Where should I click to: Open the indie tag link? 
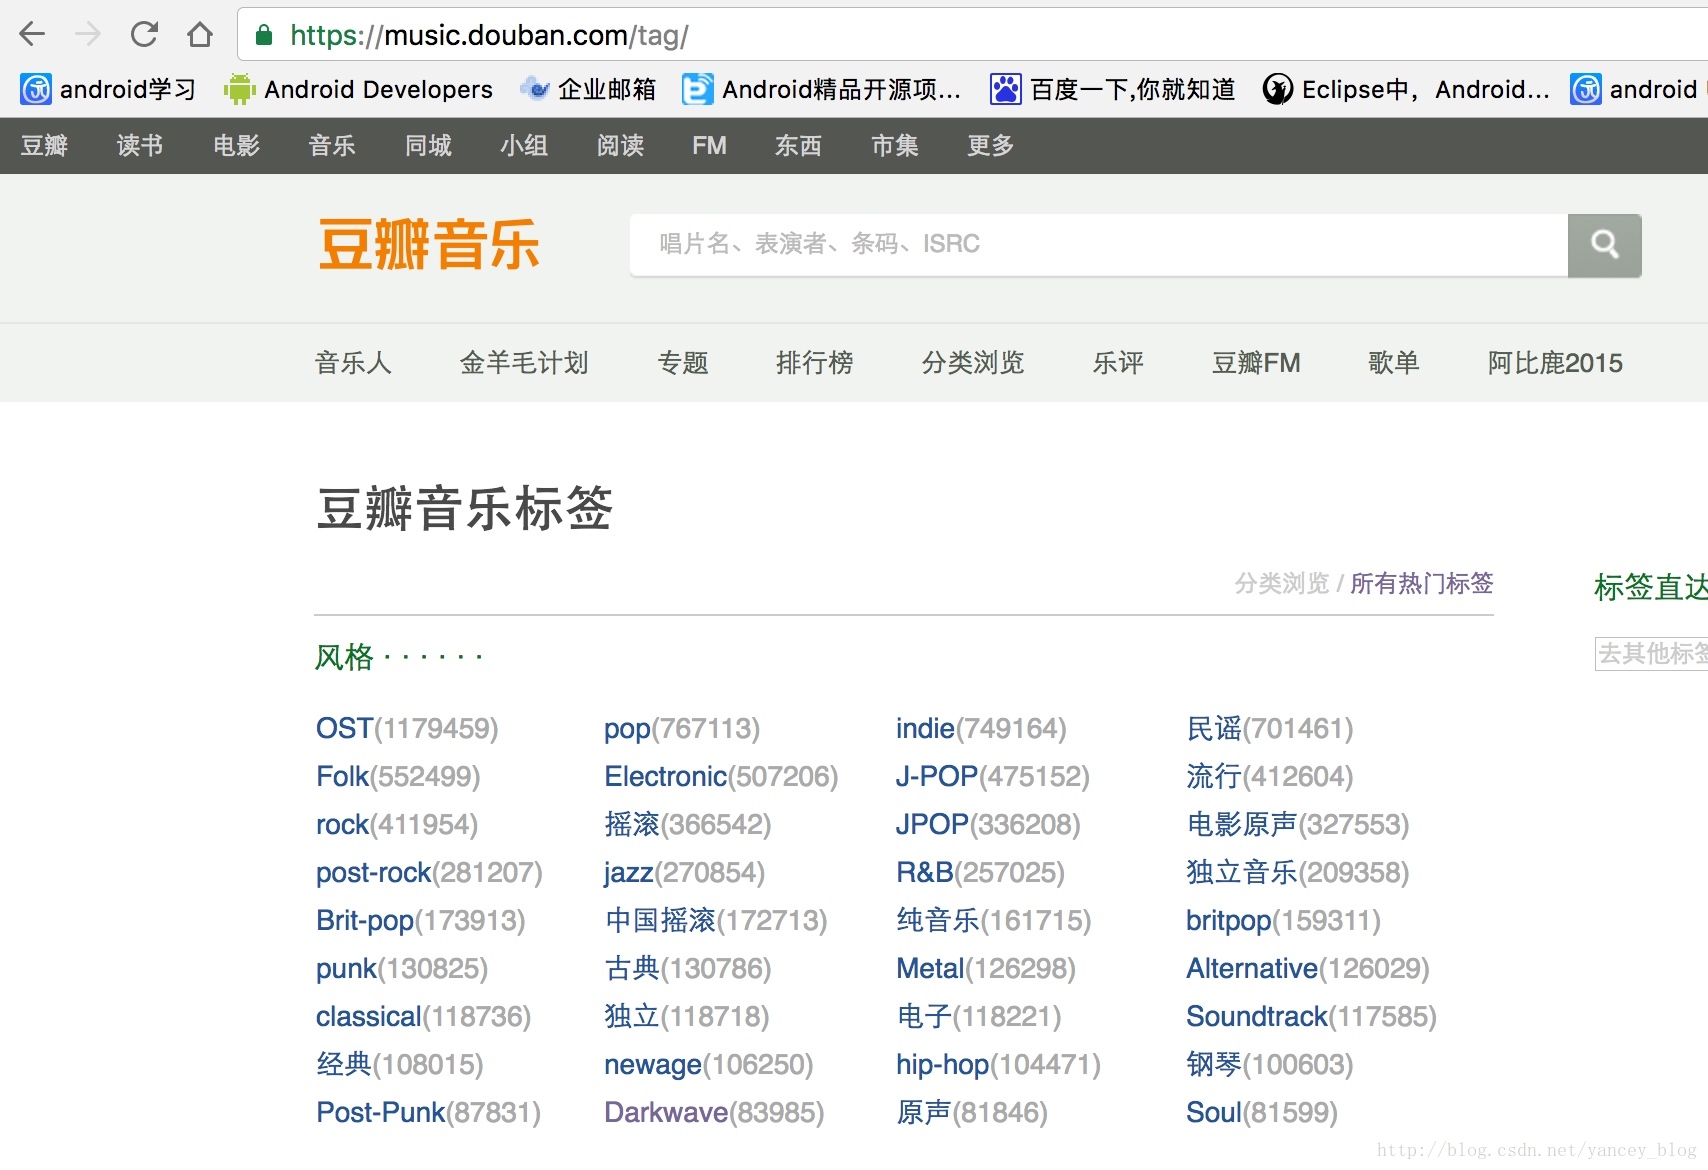925,728
